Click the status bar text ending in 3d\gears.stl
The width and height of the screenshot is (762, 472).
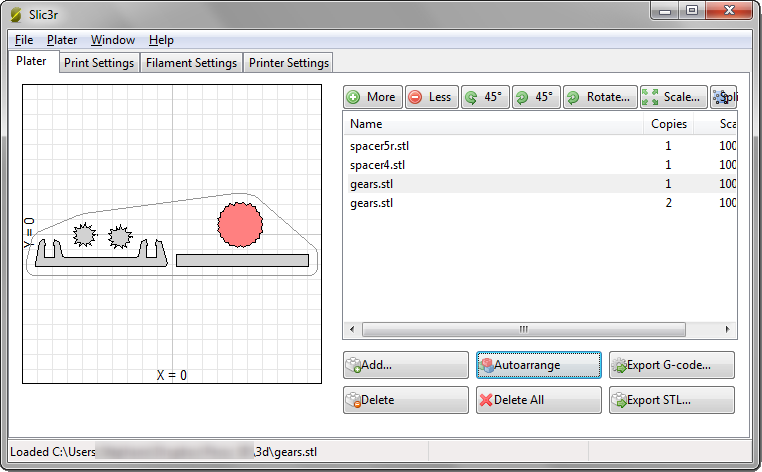(x=163, y=452)
